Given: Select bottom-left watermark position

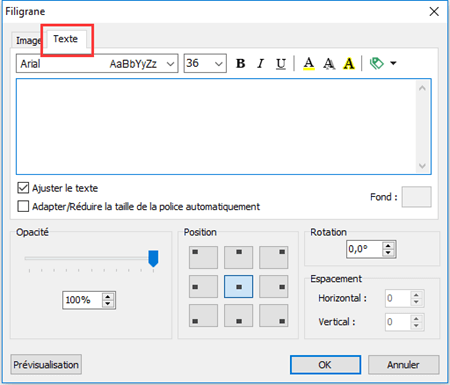Looking at the screenshot, I should tap(203, 315).
